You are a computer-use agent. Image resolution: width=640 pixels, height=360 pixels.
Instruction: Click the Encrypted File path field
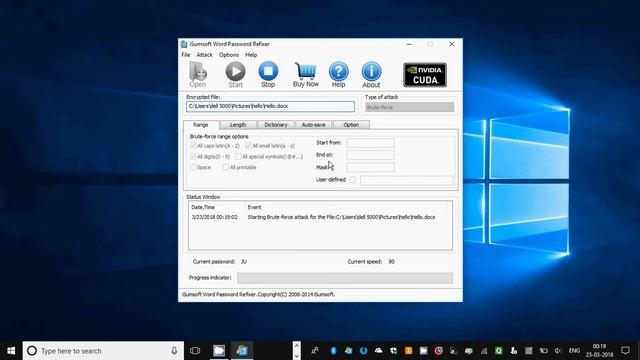(270, 107)
